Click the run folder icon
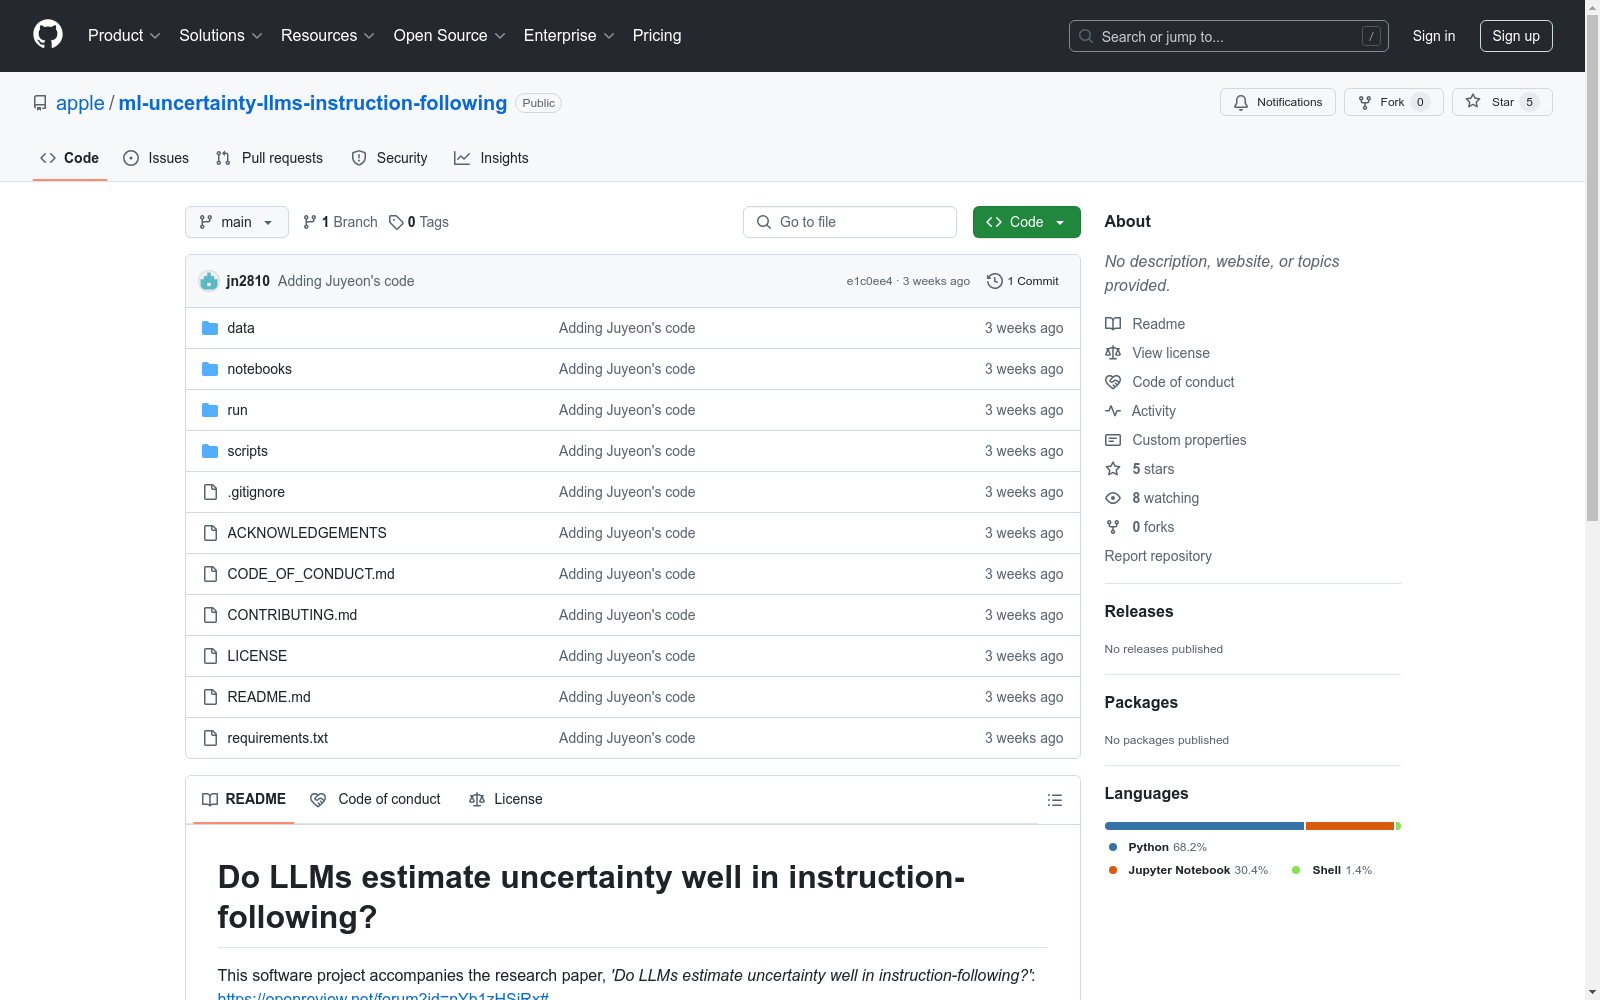Screen dimensions: 1600x1000 [210, 410]
